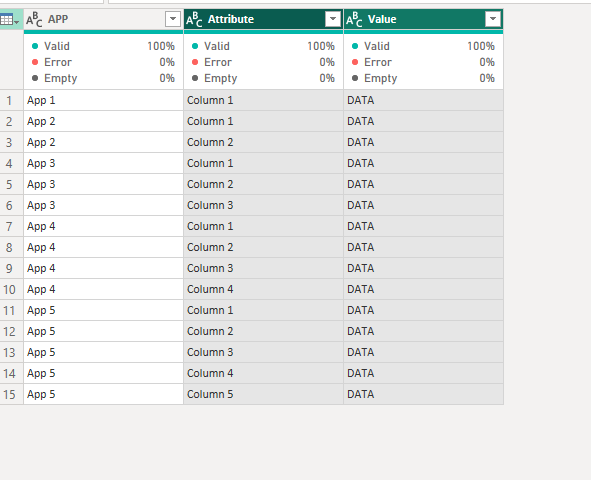This screenshot has height=480, width=591.
Task: Click Valid 100% in APP column quality
Action: click(x=103, y=46)
